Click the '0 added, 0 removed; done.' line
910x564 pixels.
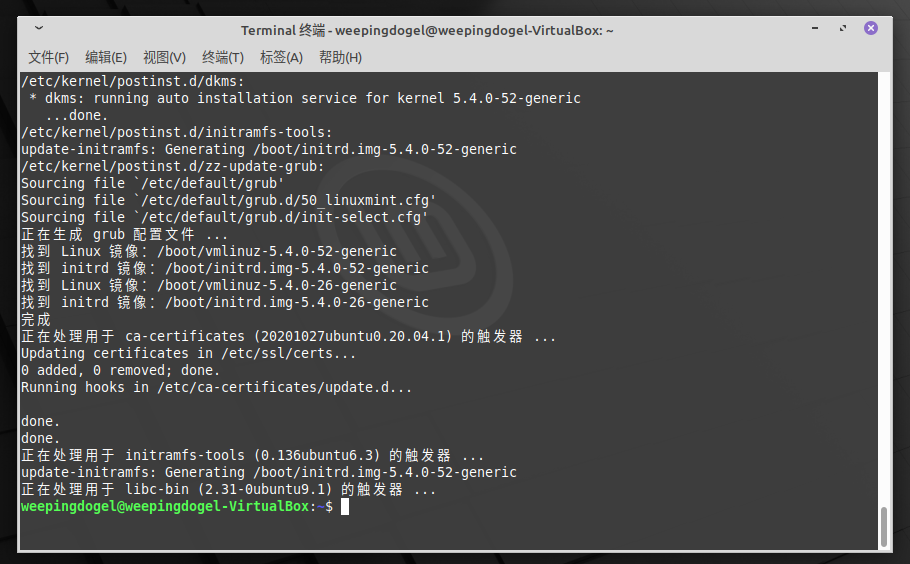click(x=121, y=370)
